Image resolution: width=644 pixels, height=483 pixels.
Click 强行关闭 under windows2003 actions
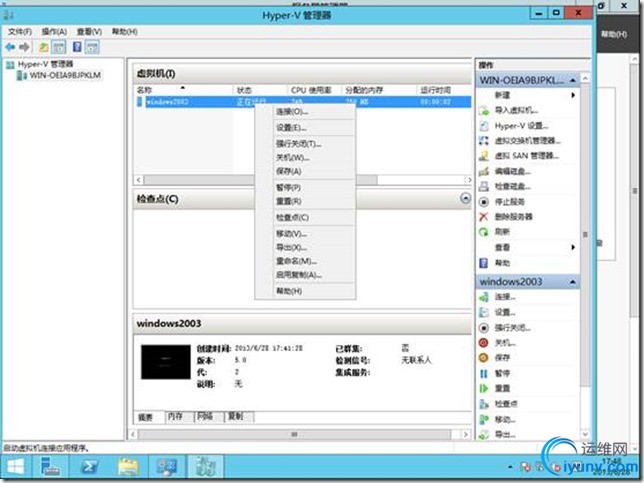[x=513, y=328]
